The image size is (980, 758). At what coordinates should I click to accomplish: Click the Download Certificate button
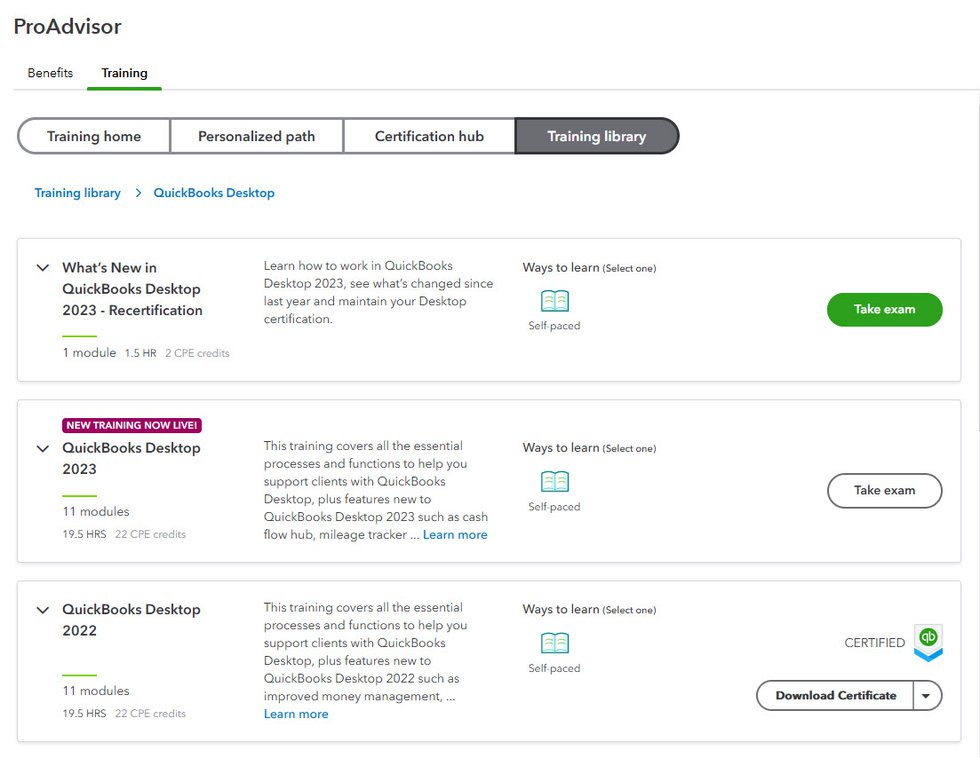point(835,696)
